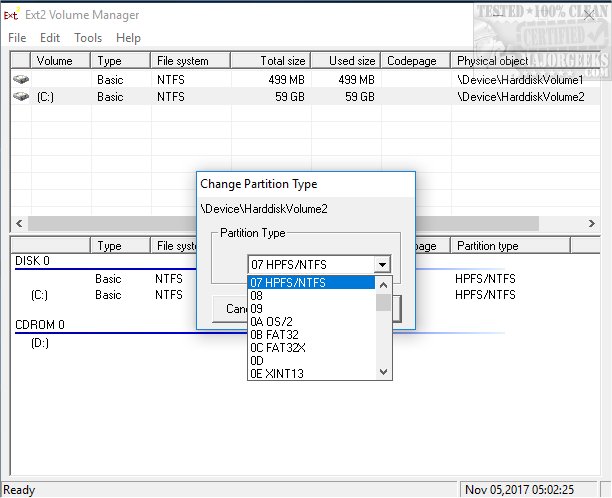Open the File menu
The image size is (612, 498).
17,38
